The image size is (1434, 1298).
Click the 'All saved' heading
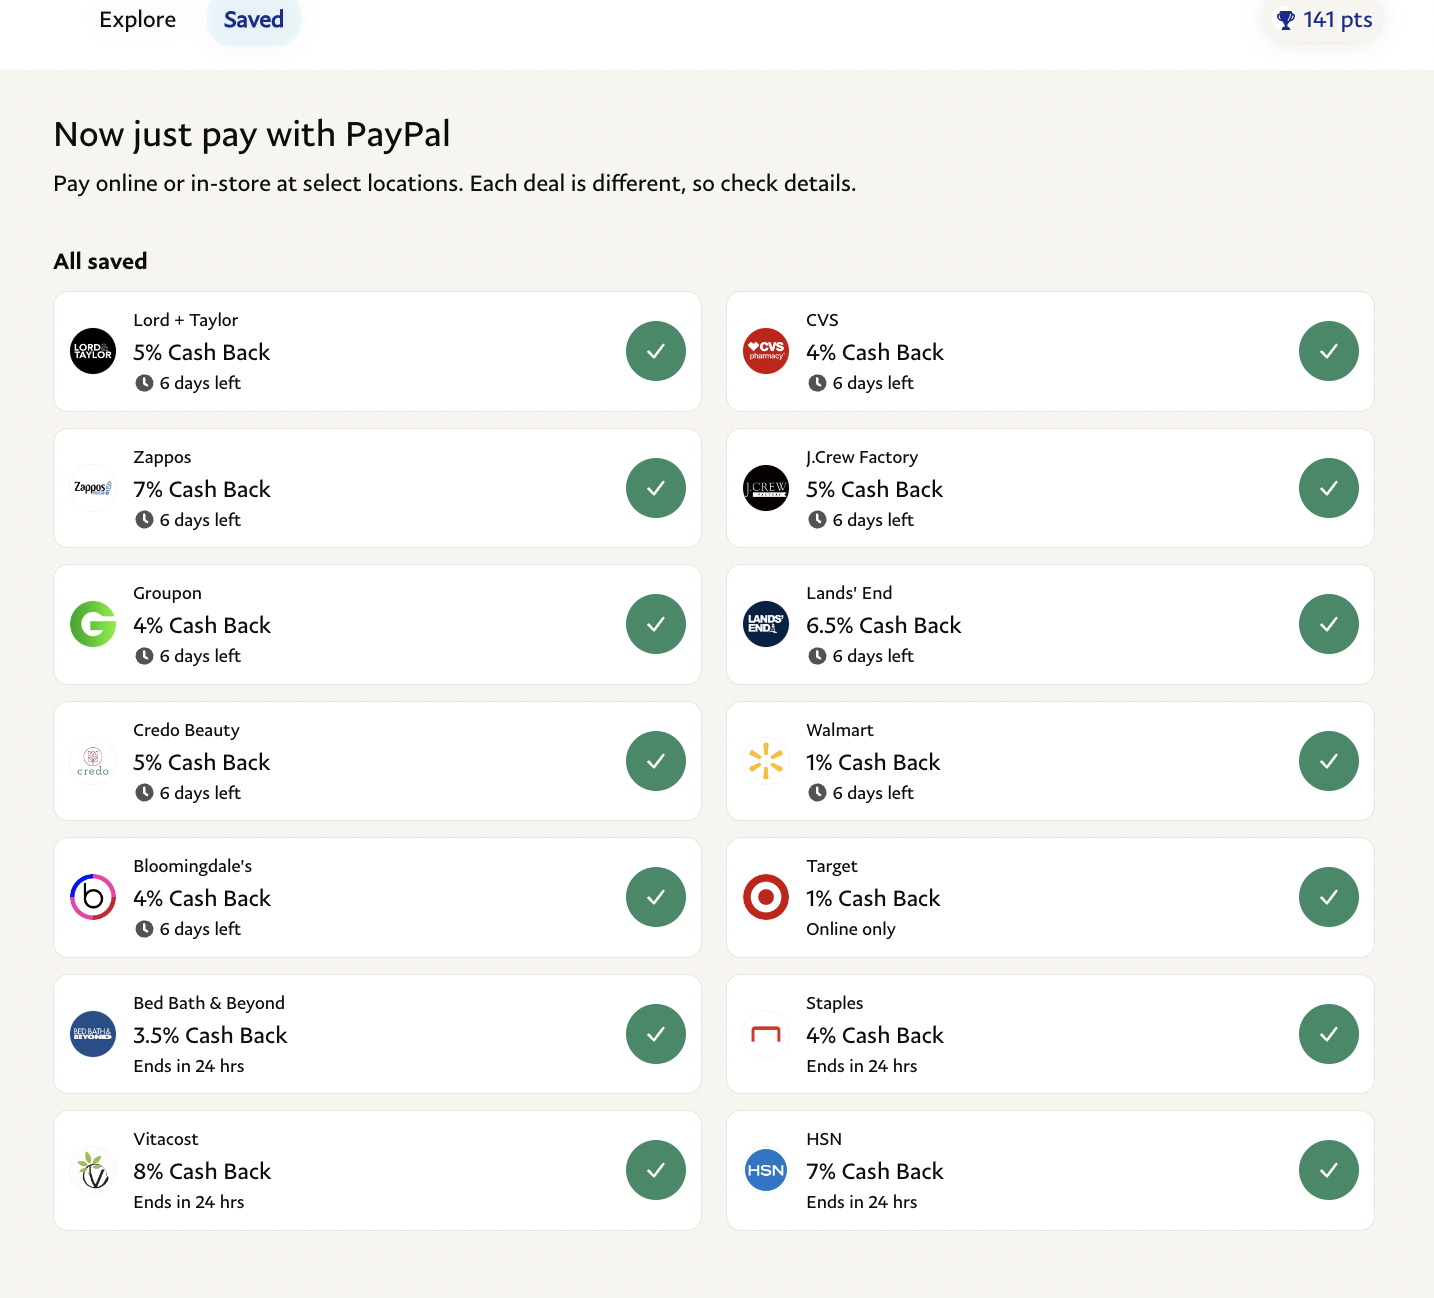[100, 261]
